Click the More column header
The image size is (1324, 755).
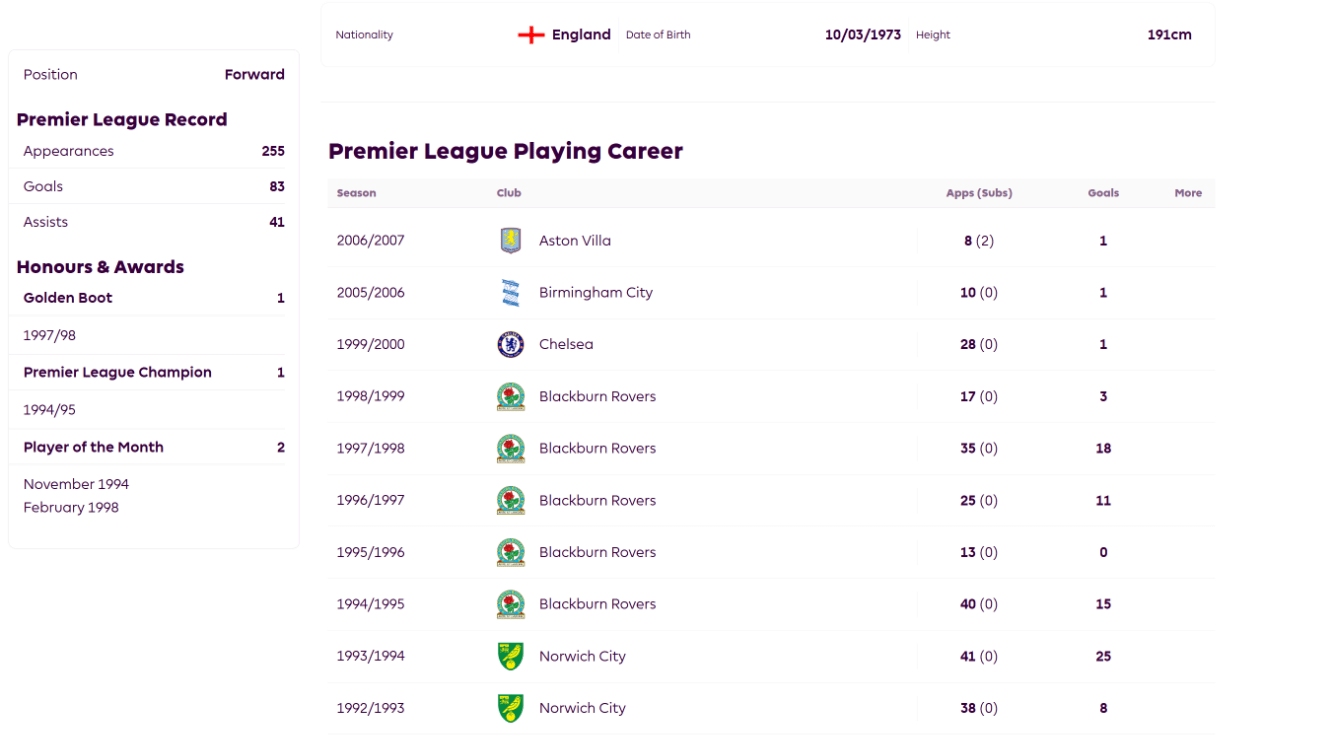1188,193
